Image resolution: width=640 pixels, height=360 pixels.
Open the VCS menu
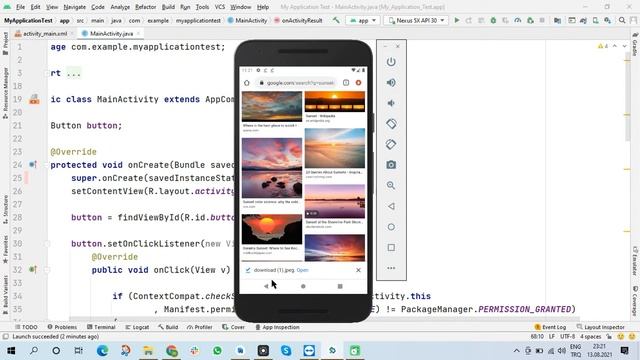[220, 7]
